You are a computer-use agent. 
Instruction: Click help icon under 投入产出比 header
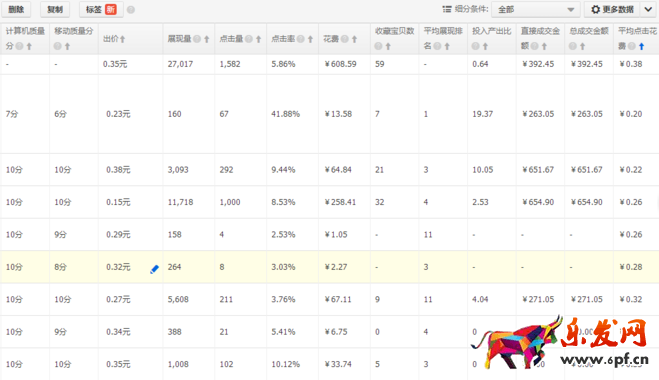[x=475, y=47]
